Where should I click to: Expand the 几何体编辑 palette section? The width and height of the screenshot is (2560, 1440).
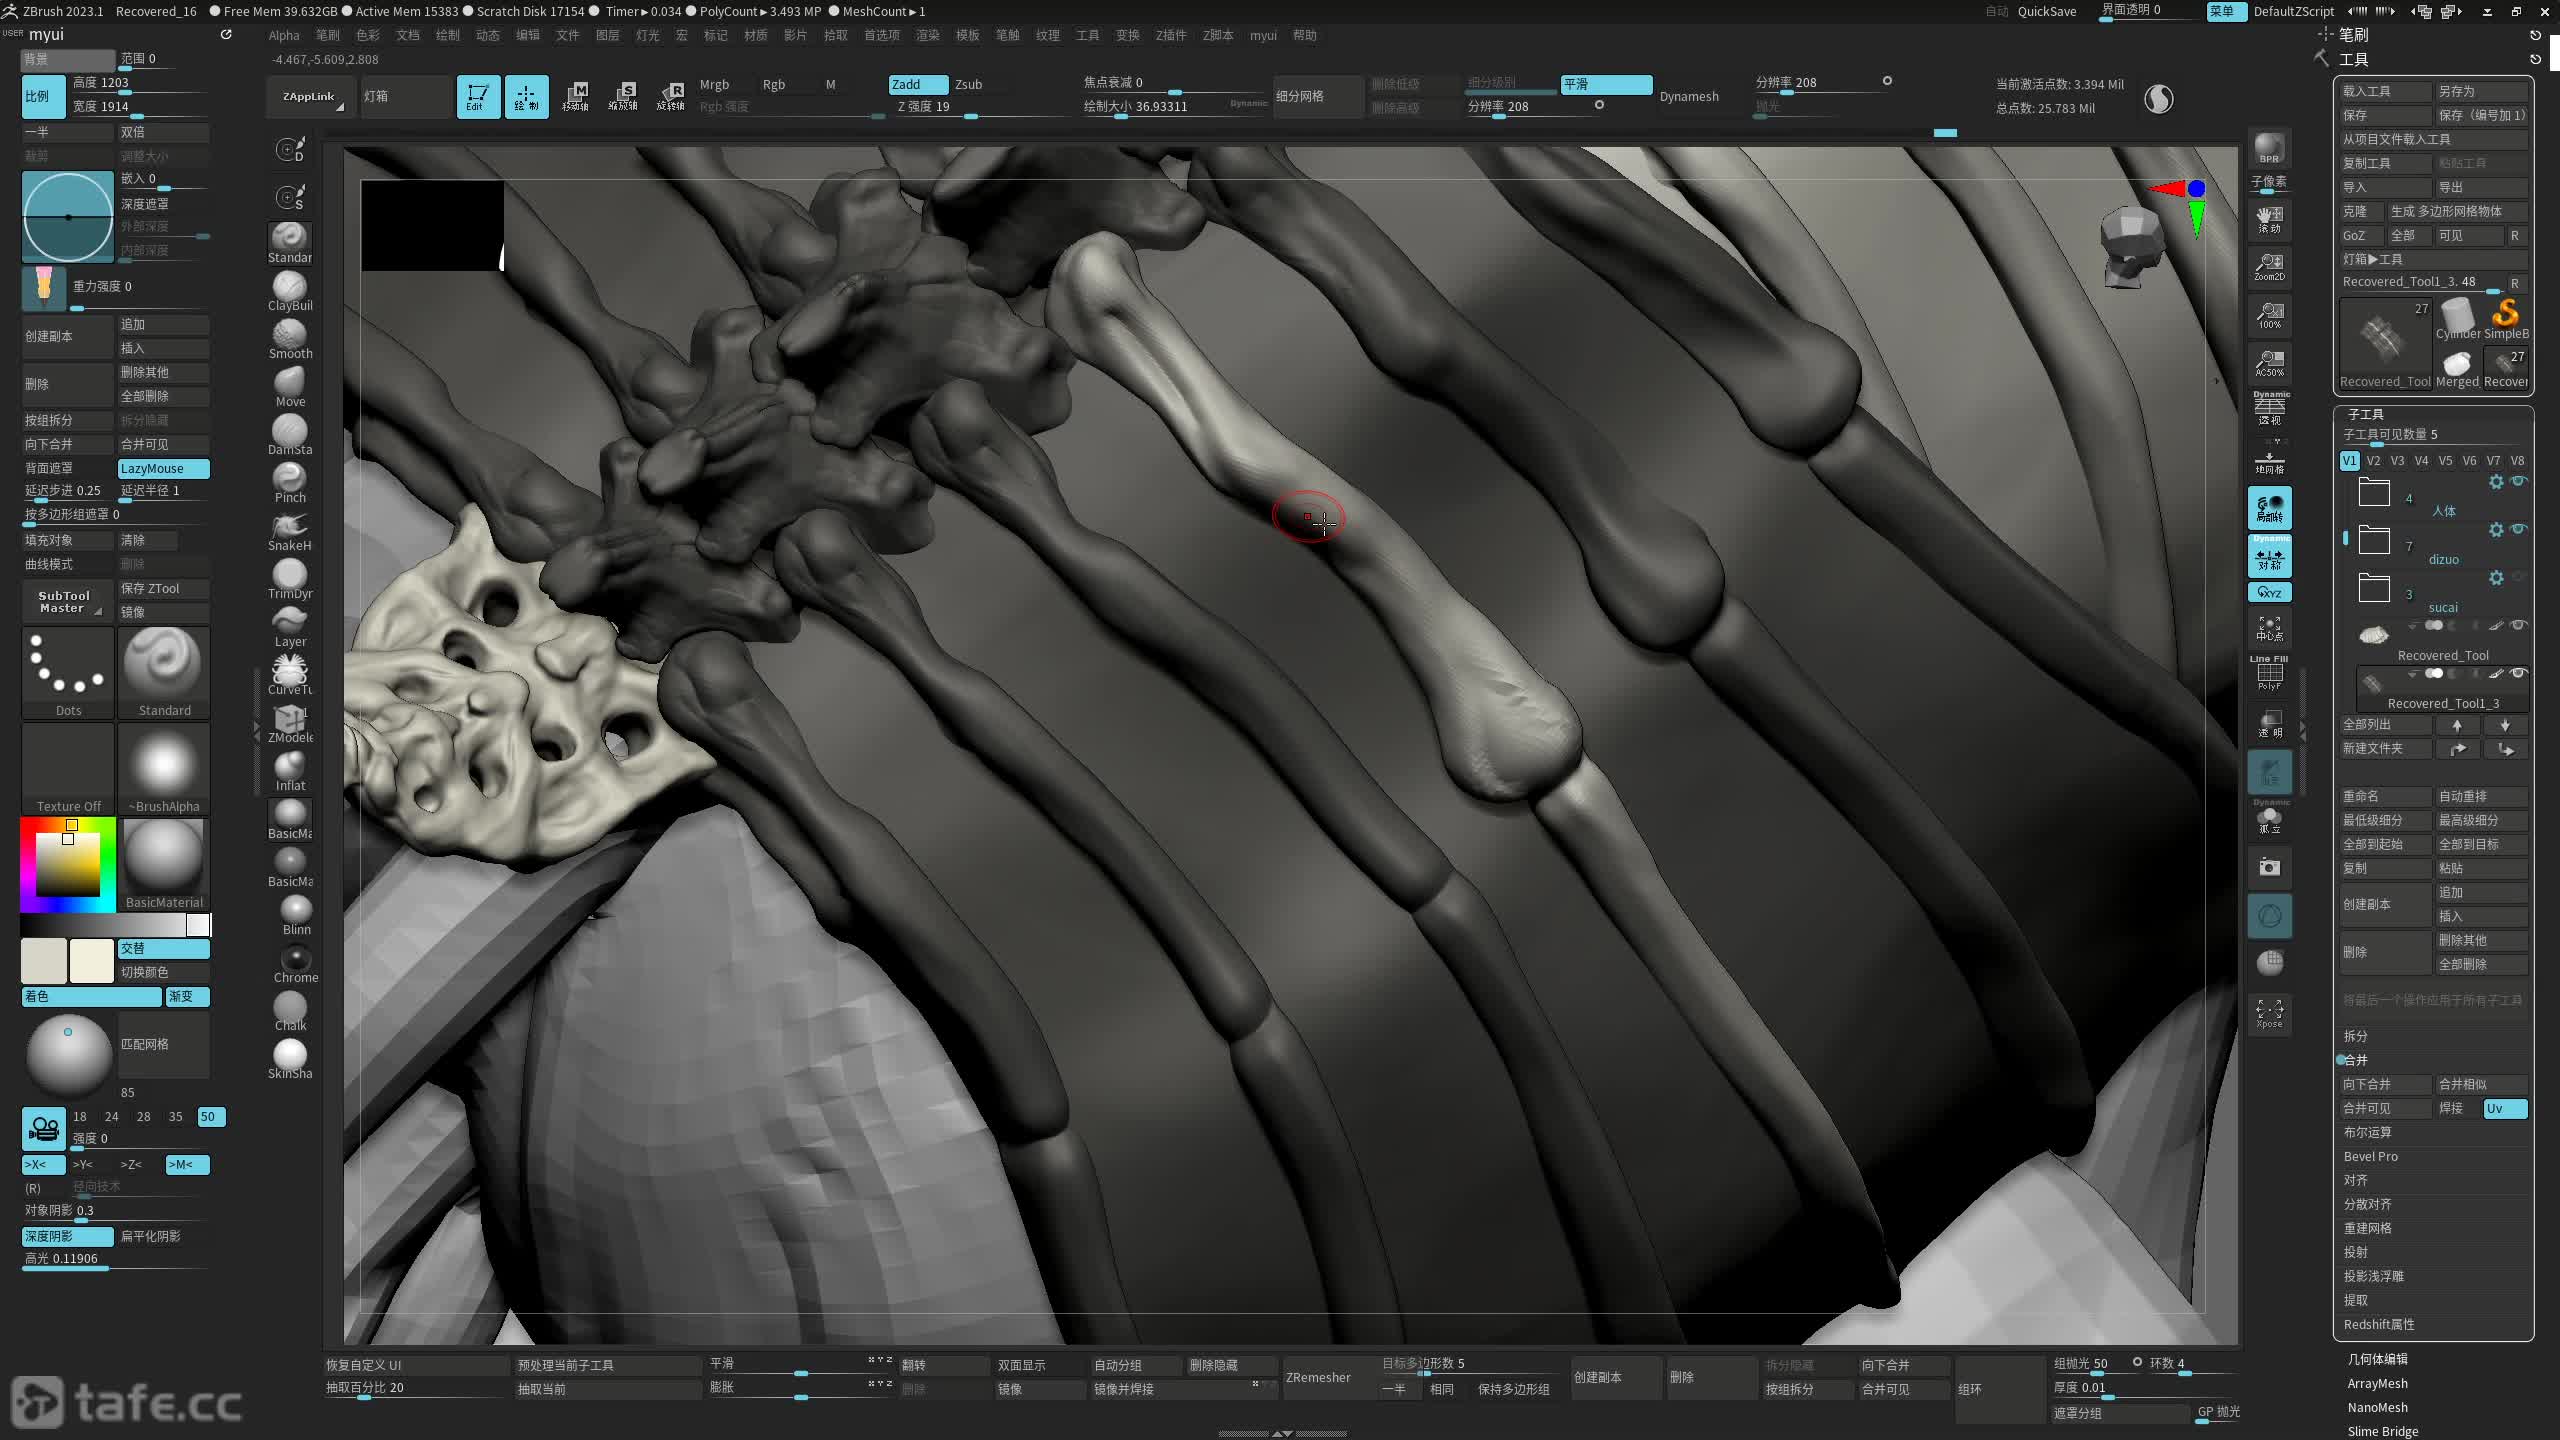click(x=2377, y=1359)
